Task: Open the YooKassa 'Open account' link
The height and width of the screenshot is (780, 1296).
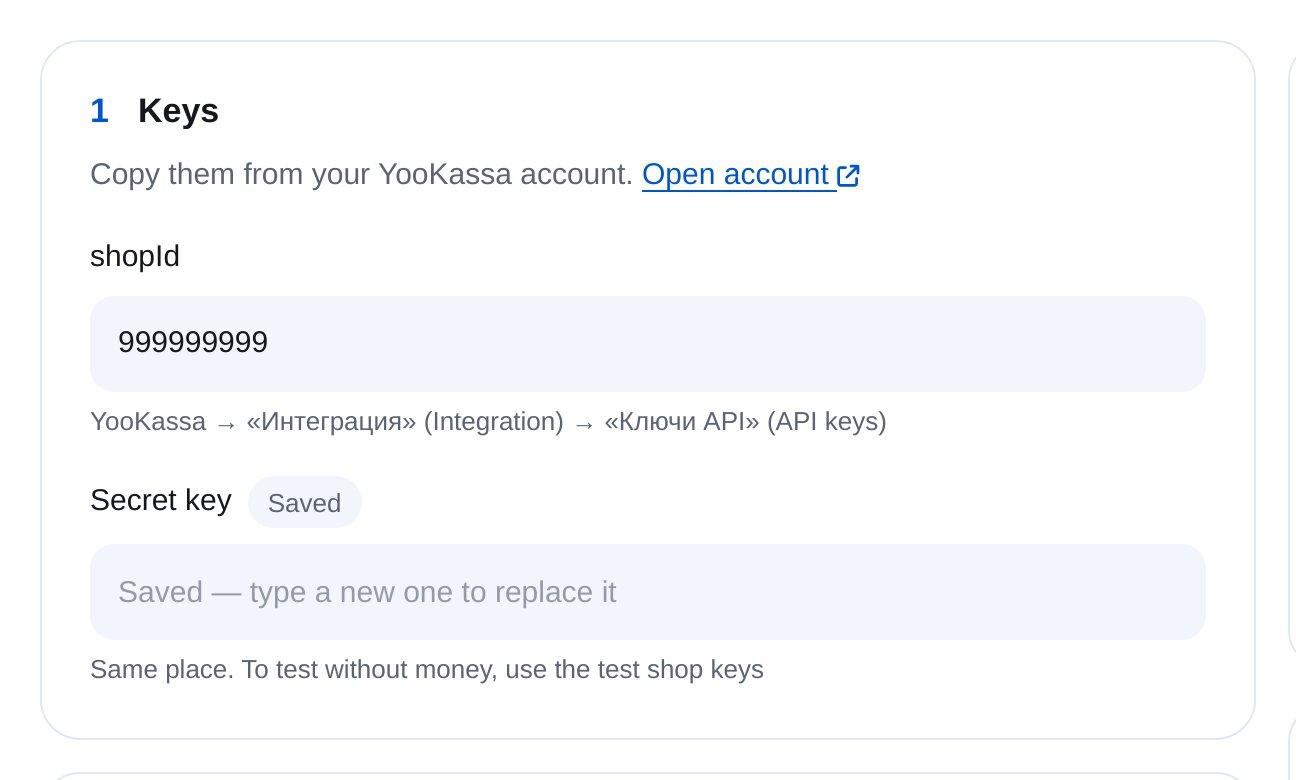Action: point(751,175)
